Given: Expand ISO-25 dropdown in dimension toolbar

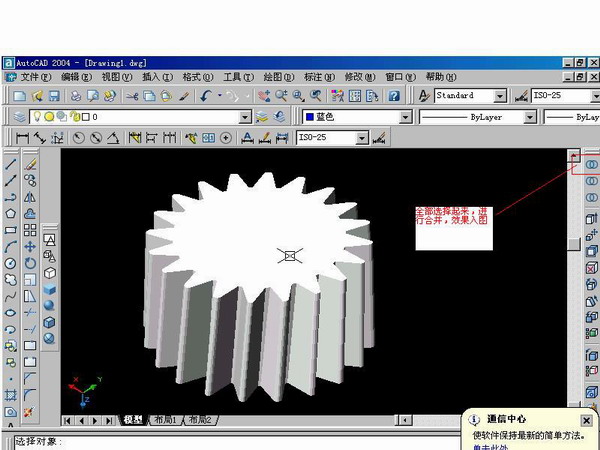Looking at the screenshot, I should (362, 138).
